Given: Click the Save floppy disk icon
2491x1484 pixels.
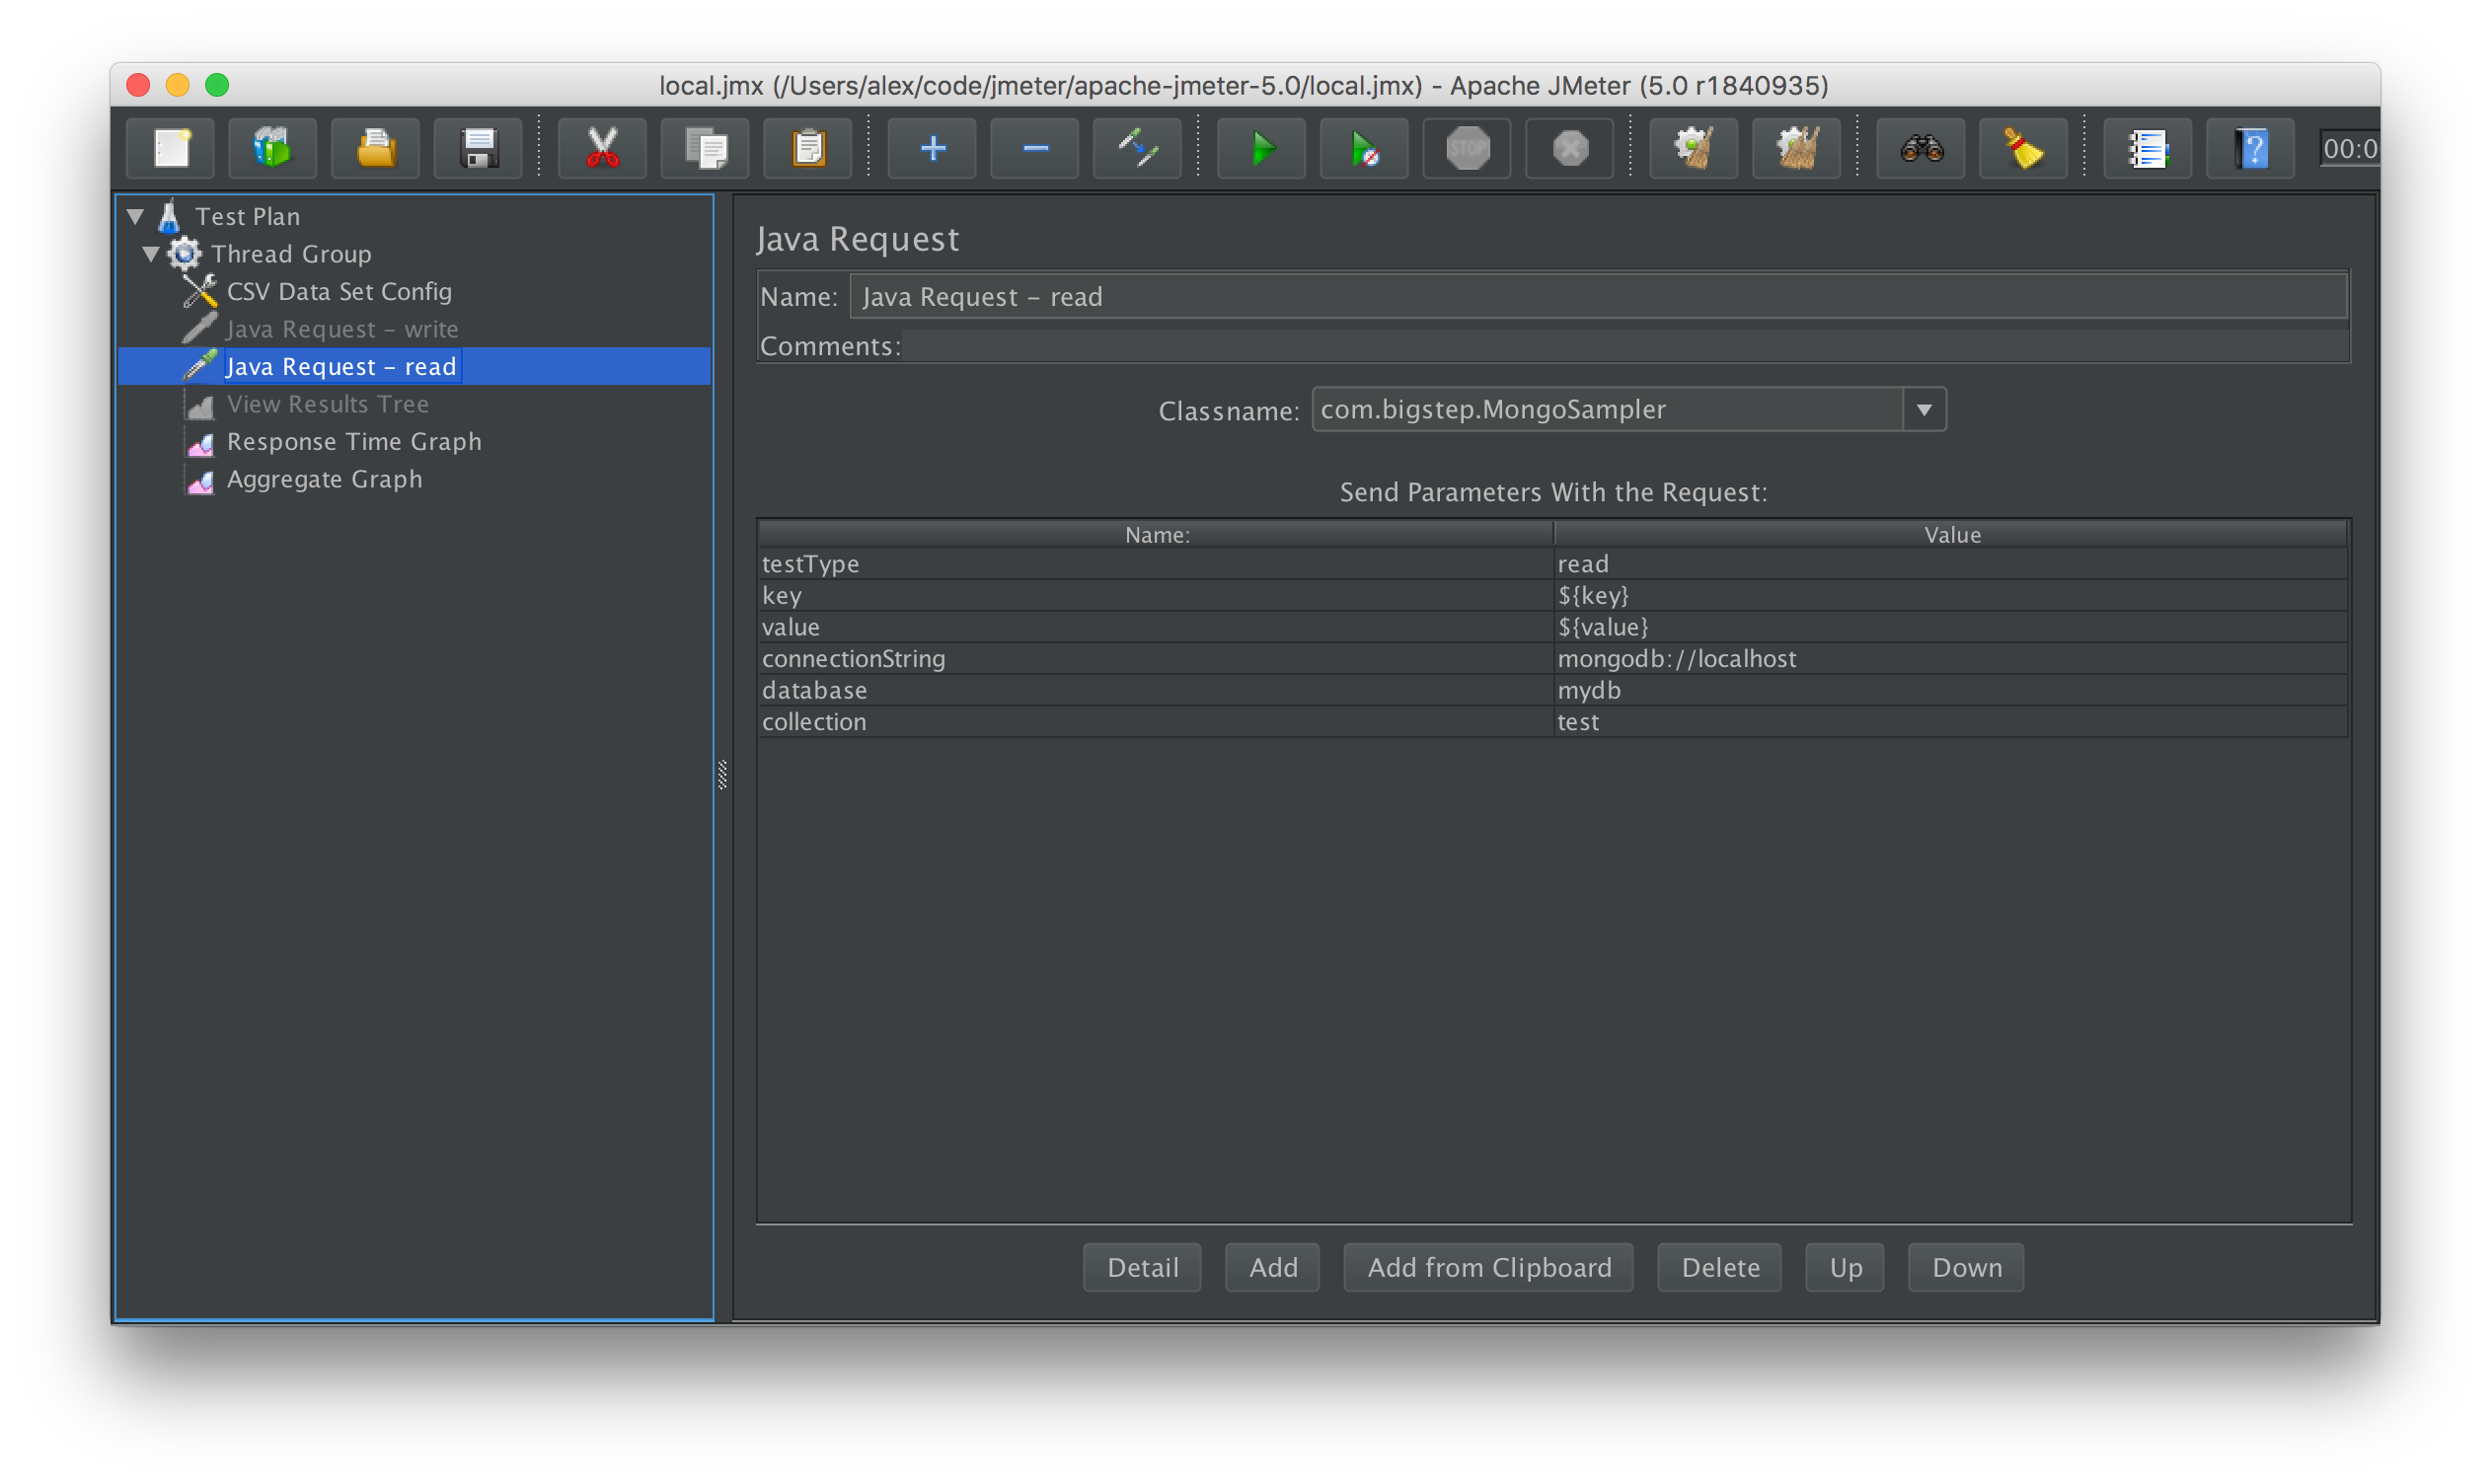Looking at the screenshot, I should pyautogui.click(x=479, y=149).
